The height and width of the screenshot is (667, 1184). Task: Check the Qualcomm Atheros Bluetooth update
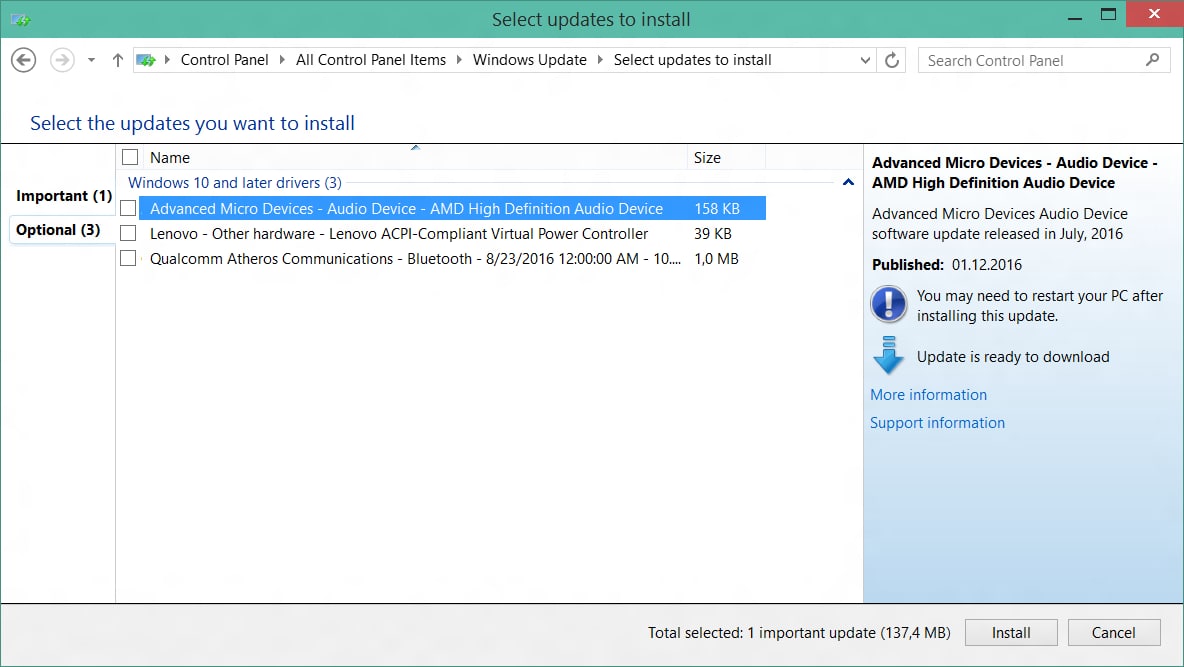(128, 258)
